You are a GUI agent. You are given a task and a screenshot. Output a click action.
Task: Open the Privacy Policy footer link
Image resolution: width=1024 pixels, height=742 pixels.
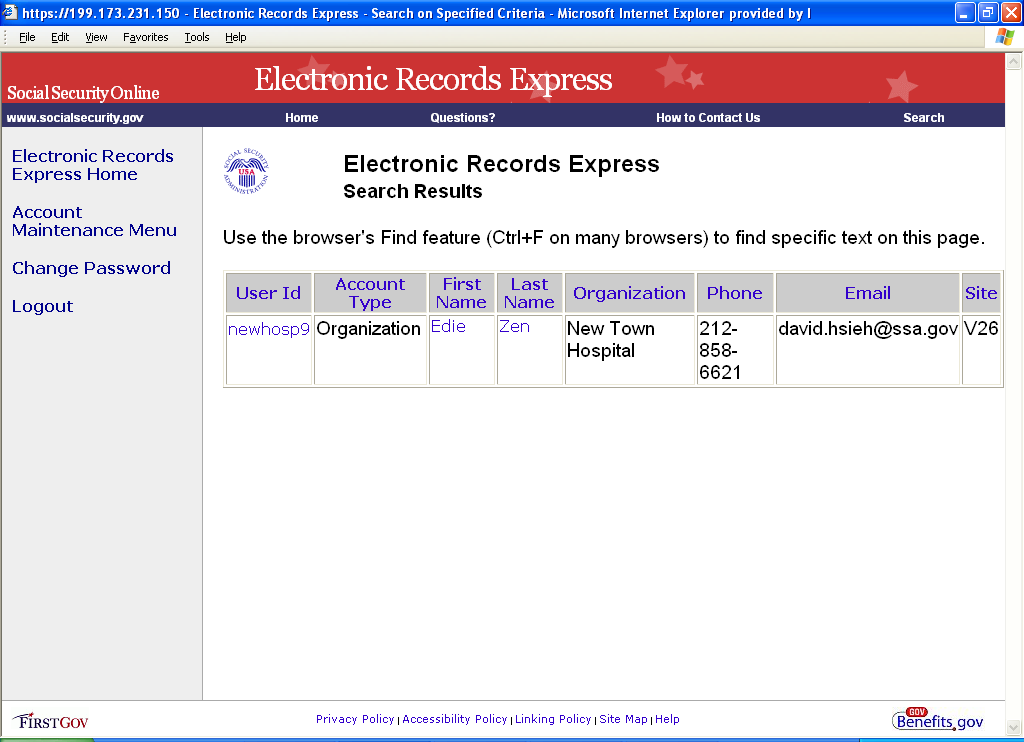click(355, 719)
